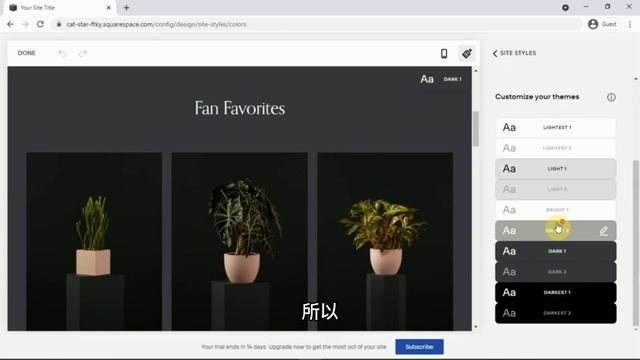Viewport: 640px width, 360px height.
Task: Click the recording indicator in title bar
Action: pyautogui.click(x=565, y=7)
